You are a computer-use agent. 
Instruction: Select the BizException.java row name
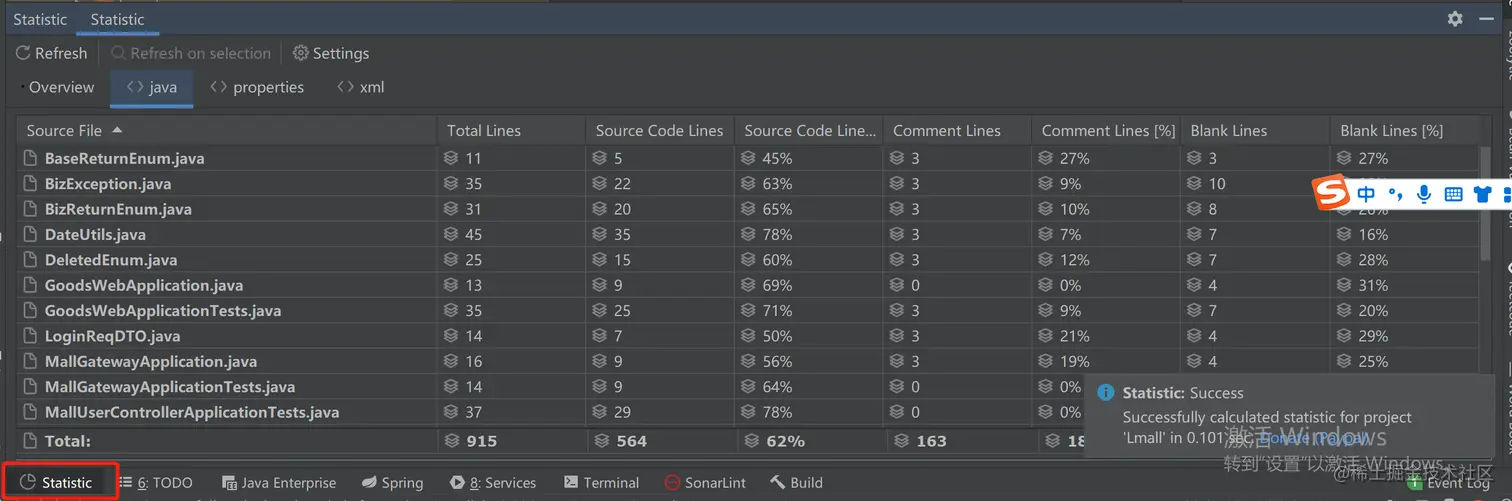[x=108, y=184]
